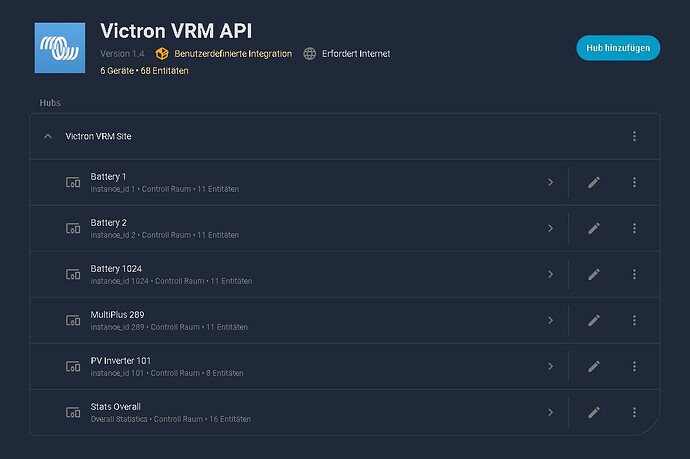Click the Victron VRM API logo
The height and width of the screenshot is (459, 690).
pos(60,46)
